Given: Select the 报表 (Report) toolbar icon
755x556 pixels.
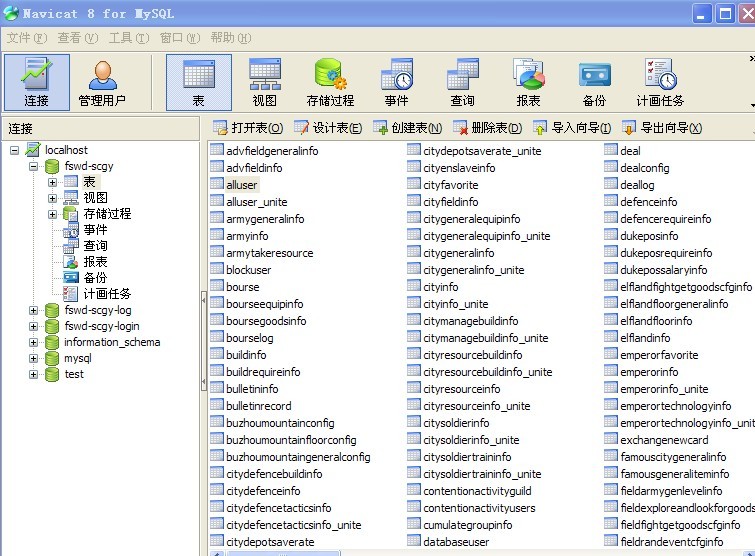Looking at the screenshot, I should point(528,82).
